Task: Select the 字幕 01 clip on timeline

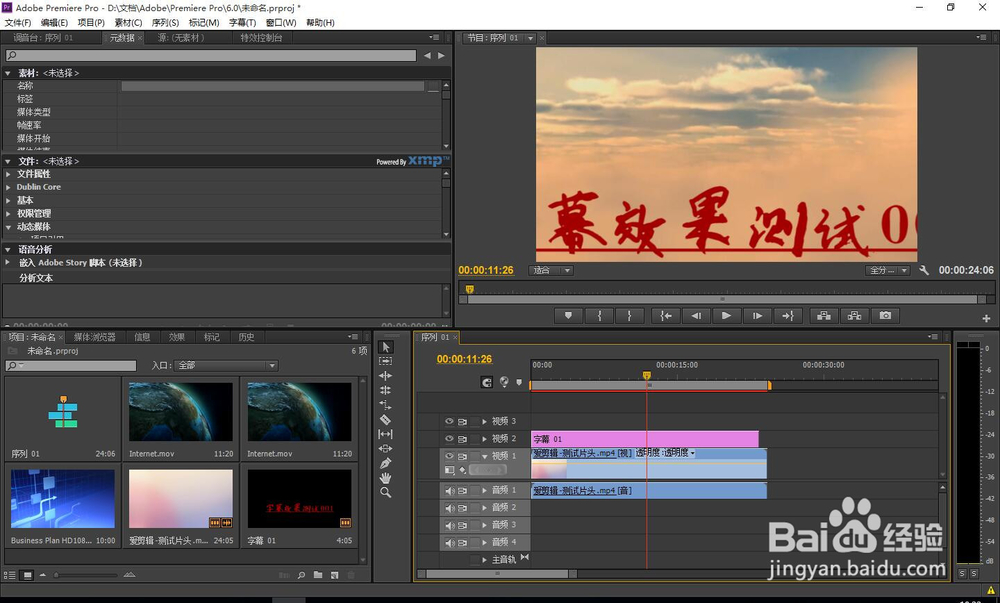Action: 645,439
